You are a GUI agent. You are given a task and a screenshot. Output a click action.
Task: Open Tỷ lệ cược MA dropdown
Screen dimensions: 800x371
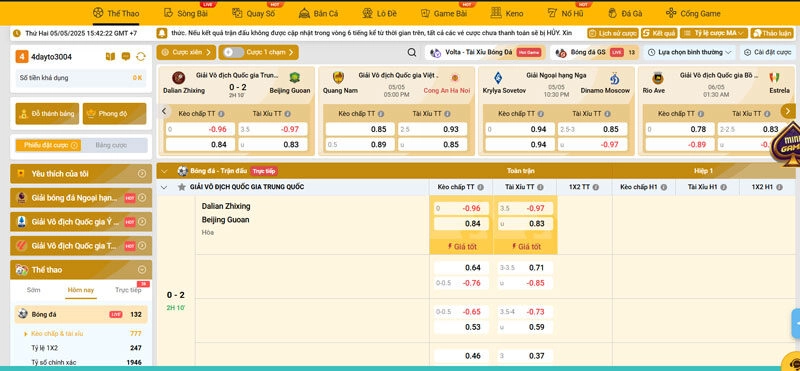pos(714,33)
